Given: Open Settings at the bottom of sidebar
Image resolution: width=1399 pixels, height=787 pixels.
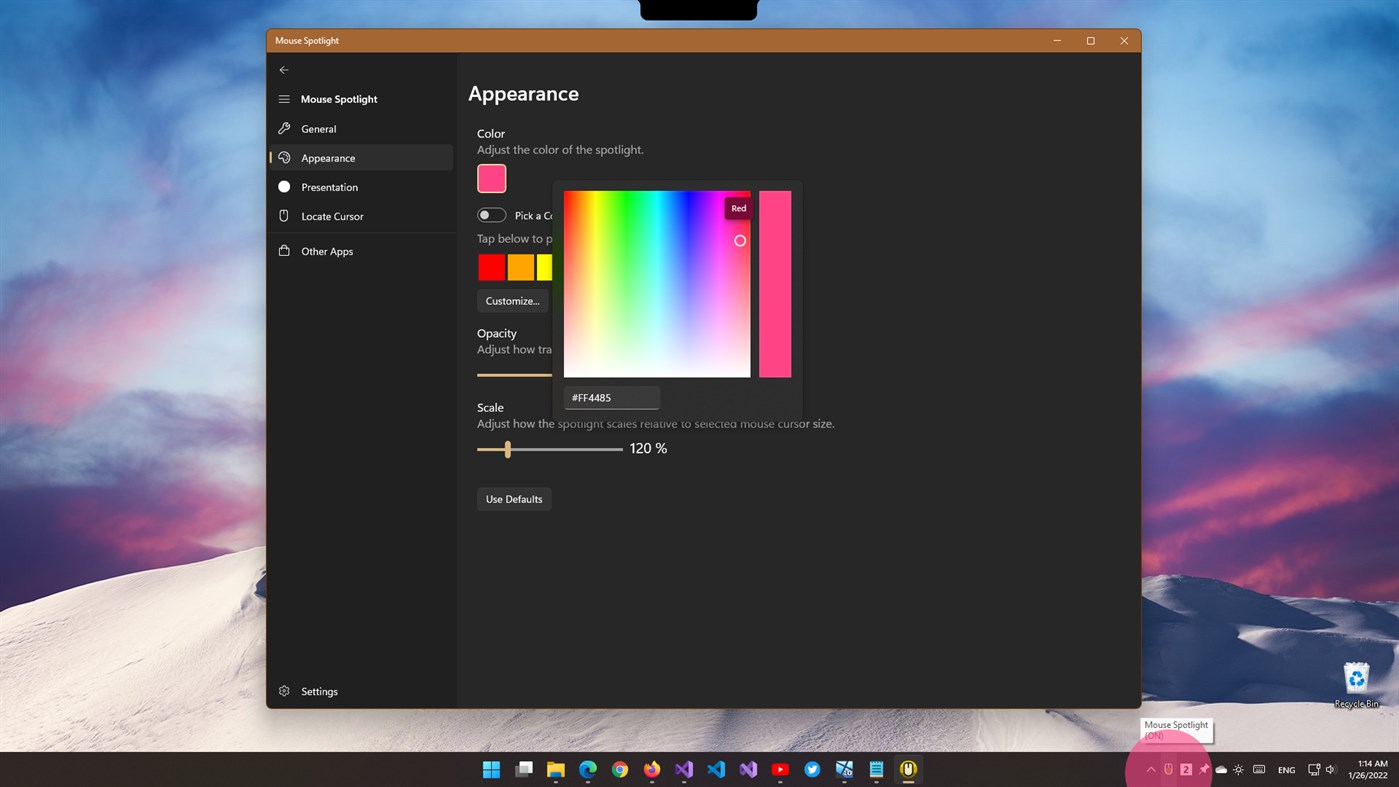Looking at the screenshot, I should [319, 691].
